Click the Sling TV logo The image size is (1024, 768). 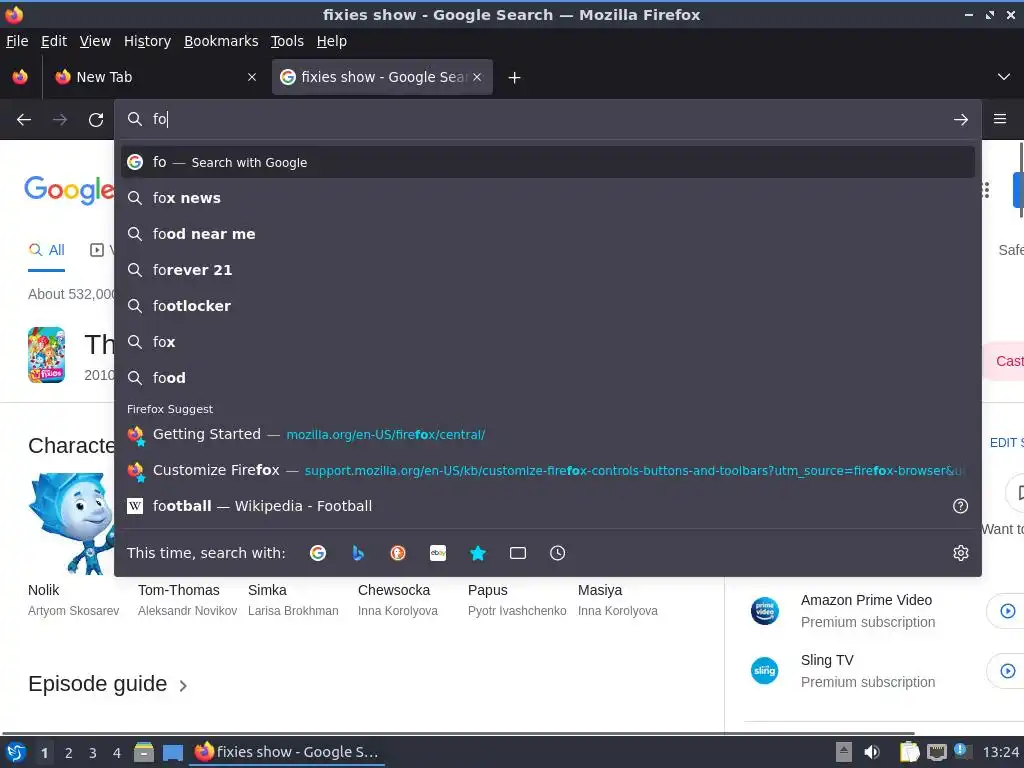point(765,671)
